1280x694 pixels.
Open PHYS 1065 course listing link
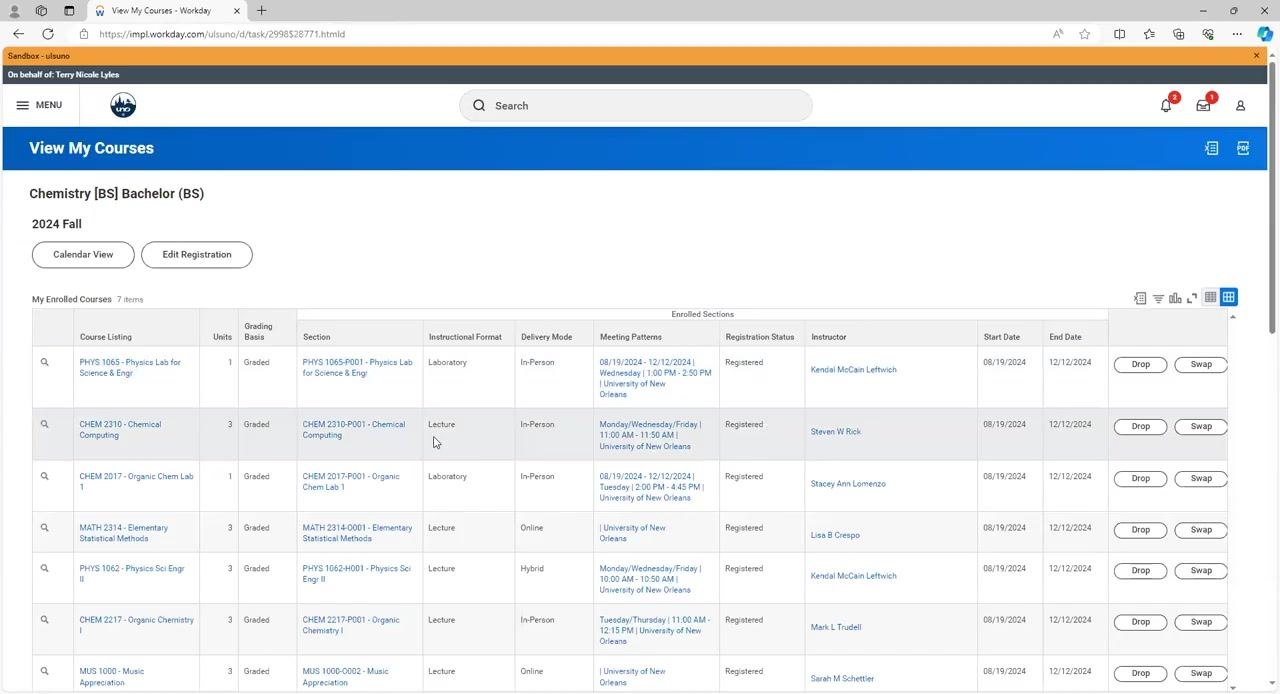pos(130,367)
